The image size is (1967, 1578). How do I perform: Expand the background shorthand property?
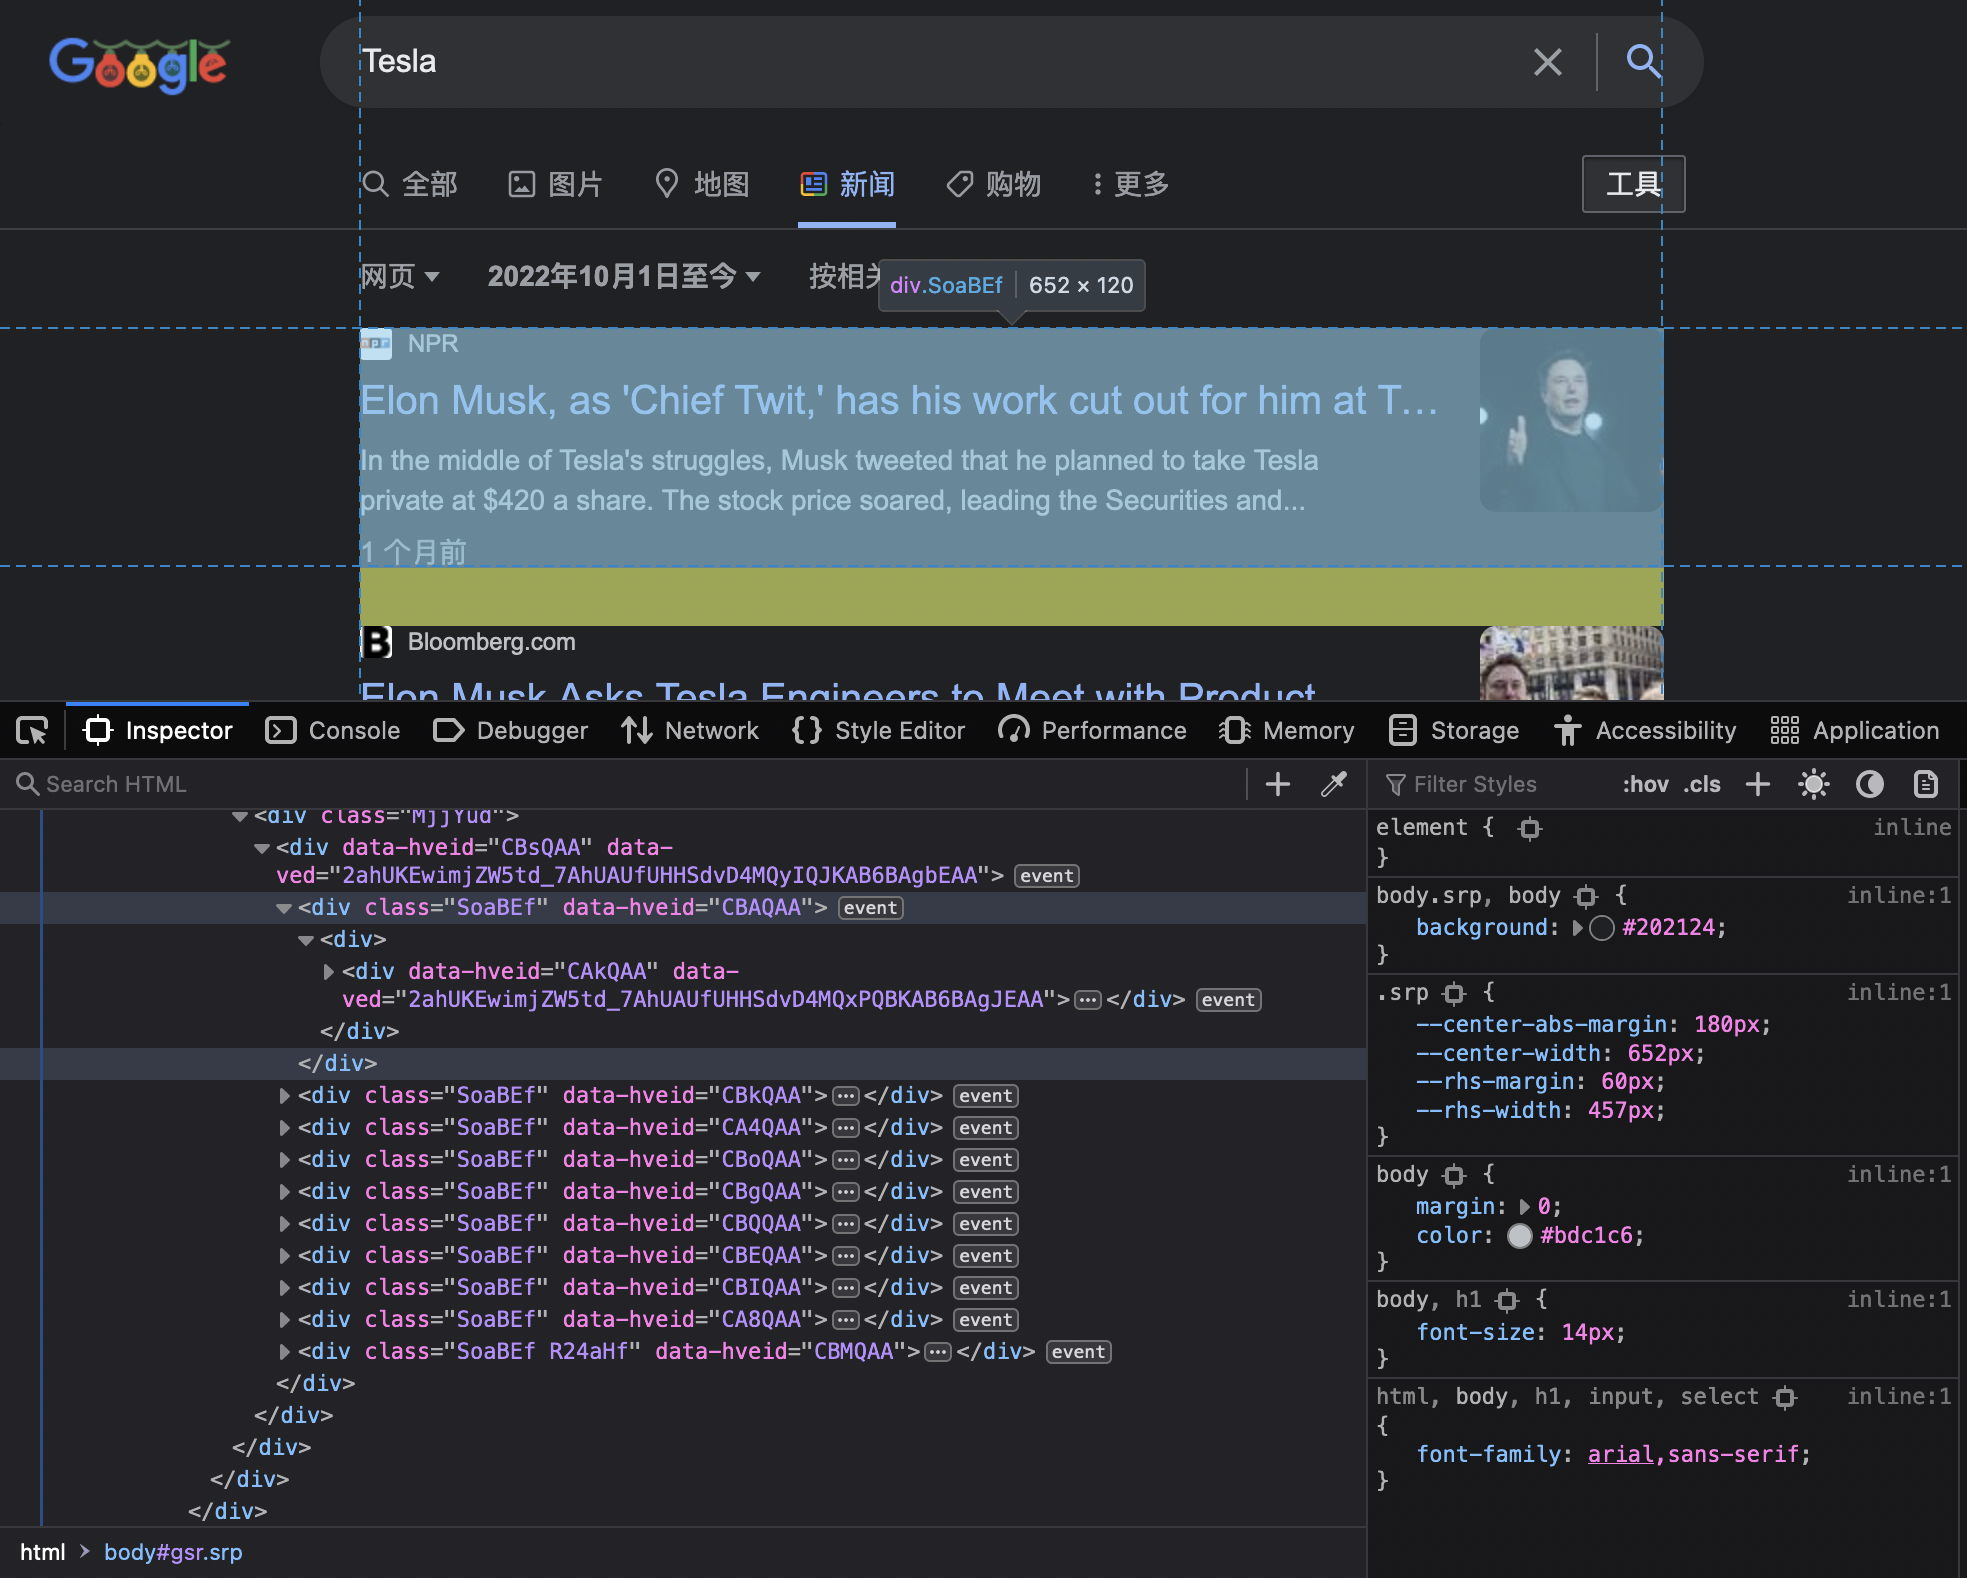click(x=1577, y=928)
